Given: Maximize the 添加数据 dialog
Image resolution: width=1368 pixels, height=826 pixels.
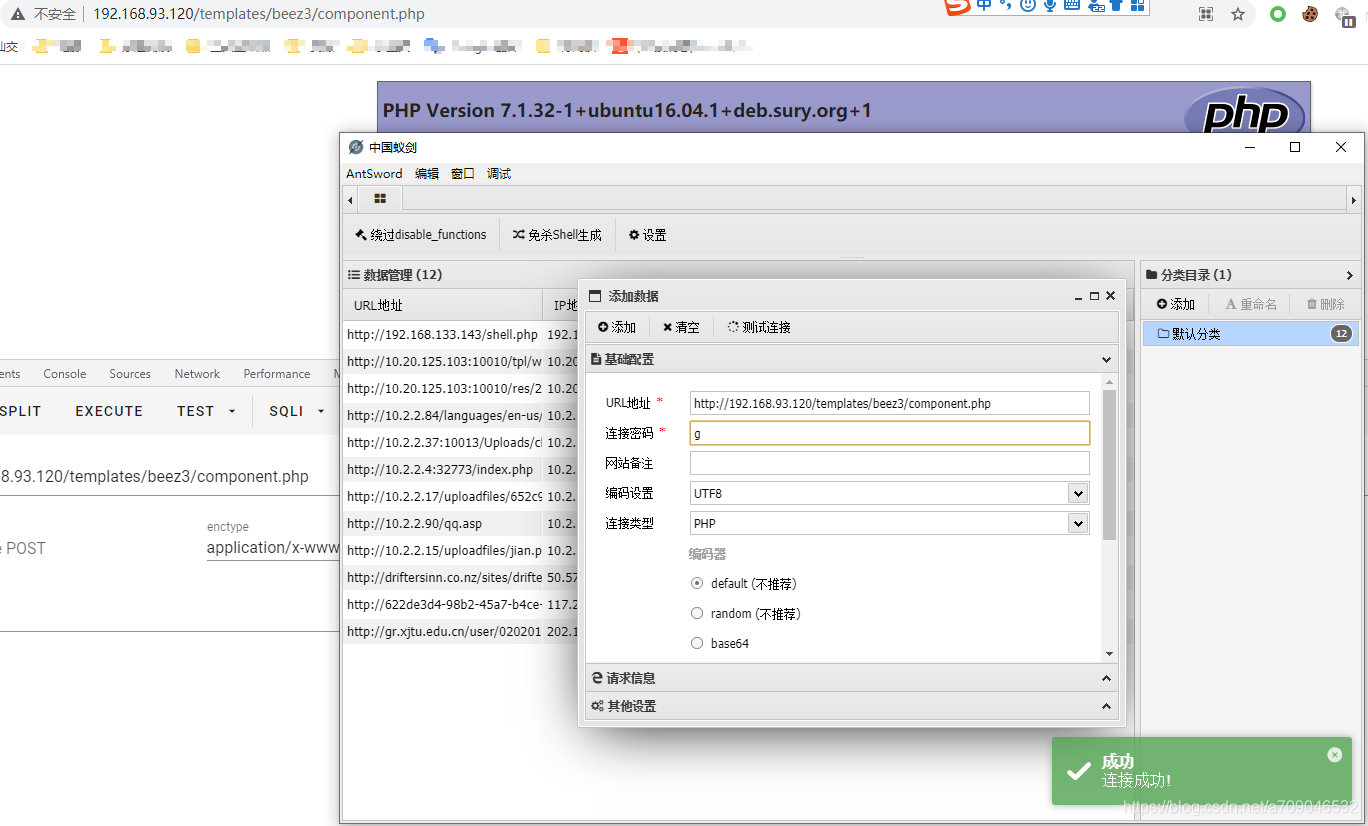Looking at the screenshot, I should coord(1094,296).
